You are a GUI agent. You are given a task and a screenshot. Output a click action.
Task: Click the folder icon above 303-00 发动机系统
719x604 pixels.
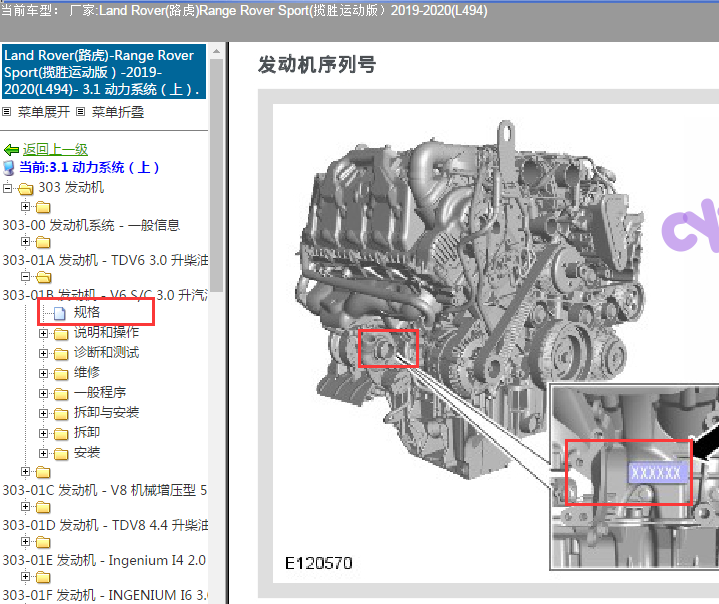click(x=43, y=207)
